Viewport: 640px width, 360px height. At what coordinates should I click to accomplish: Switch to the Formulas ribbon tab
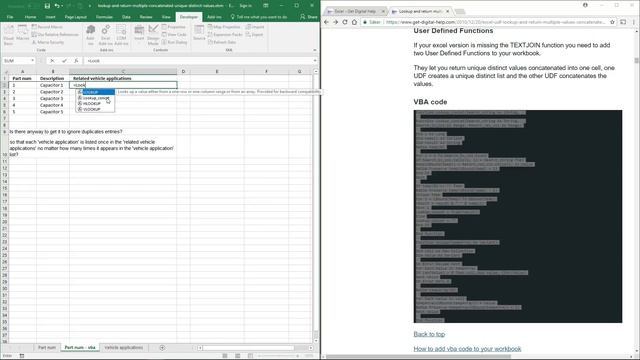click(x=104, y=17)
